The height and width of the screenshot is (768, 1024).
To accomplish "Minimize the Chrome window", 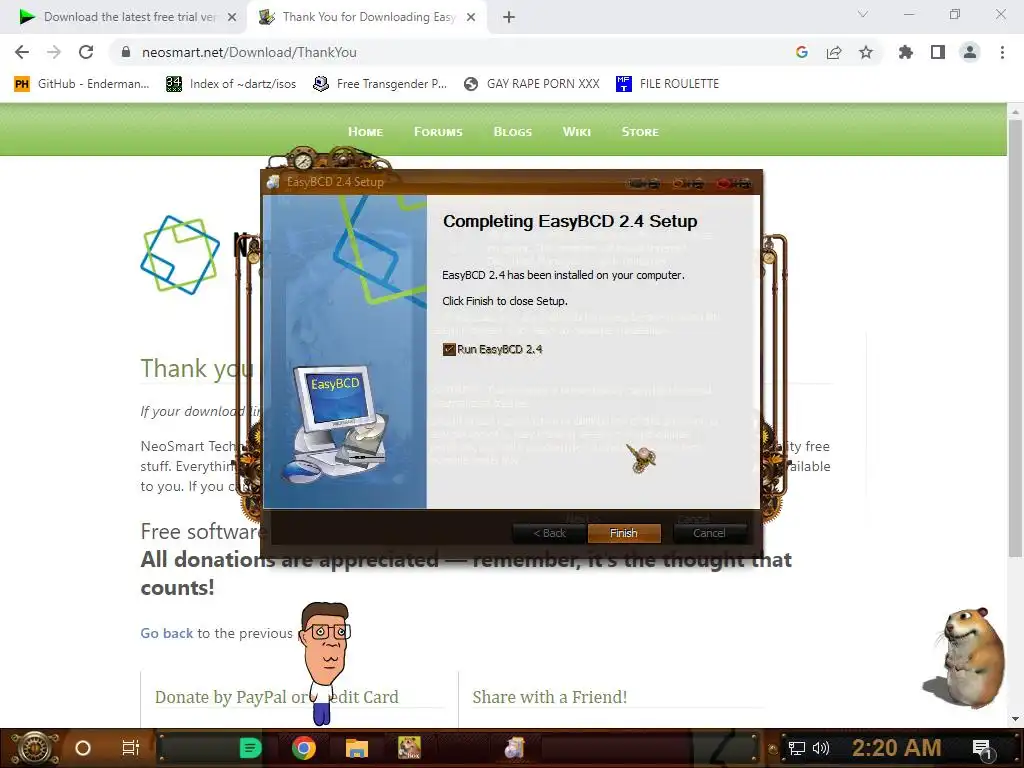I will click(x=909, y=14).
